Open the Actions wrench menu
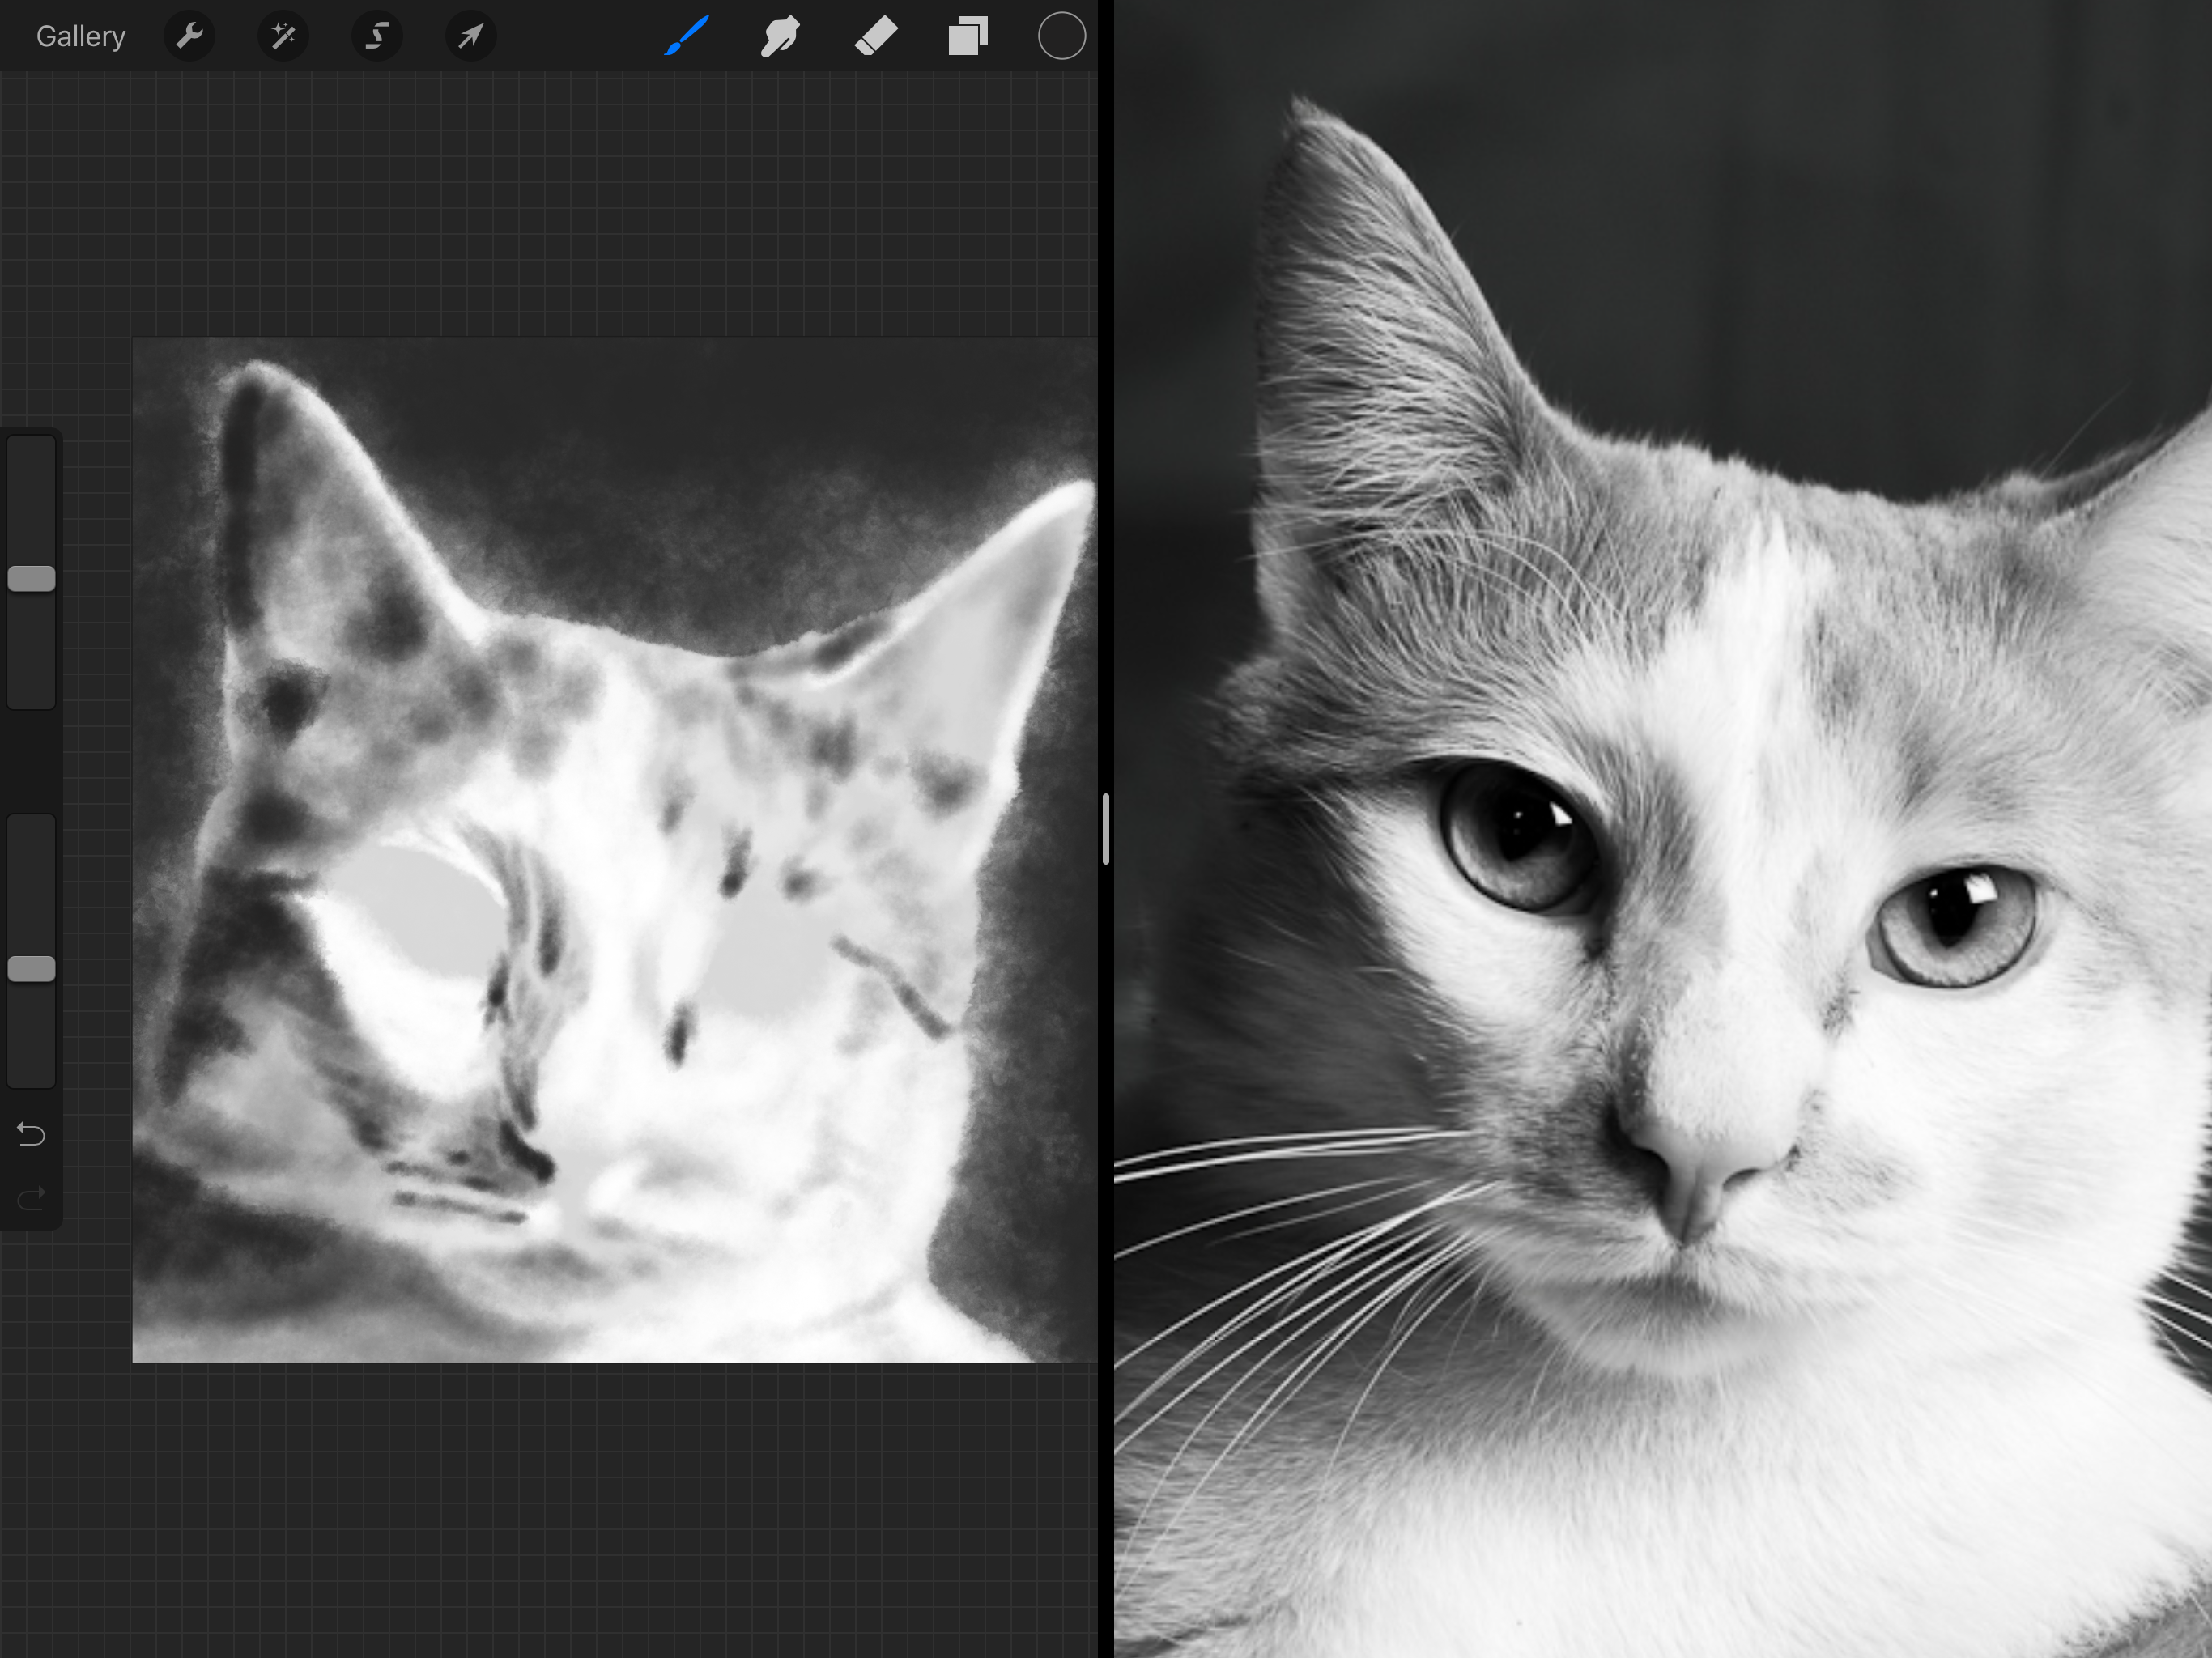Viewport: 2212px width, 1658px height. pos(189,37)
